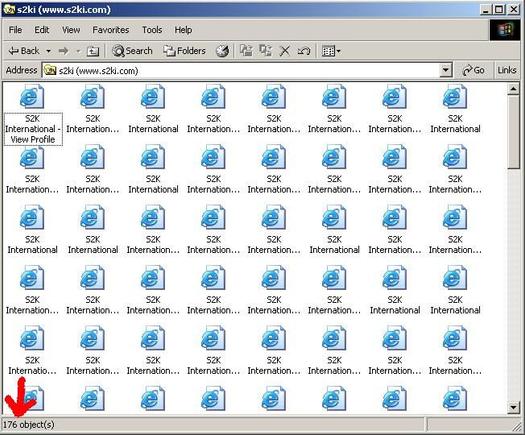Open the Search pane
The height and width of the screenshot is (435, 525).
132,51
